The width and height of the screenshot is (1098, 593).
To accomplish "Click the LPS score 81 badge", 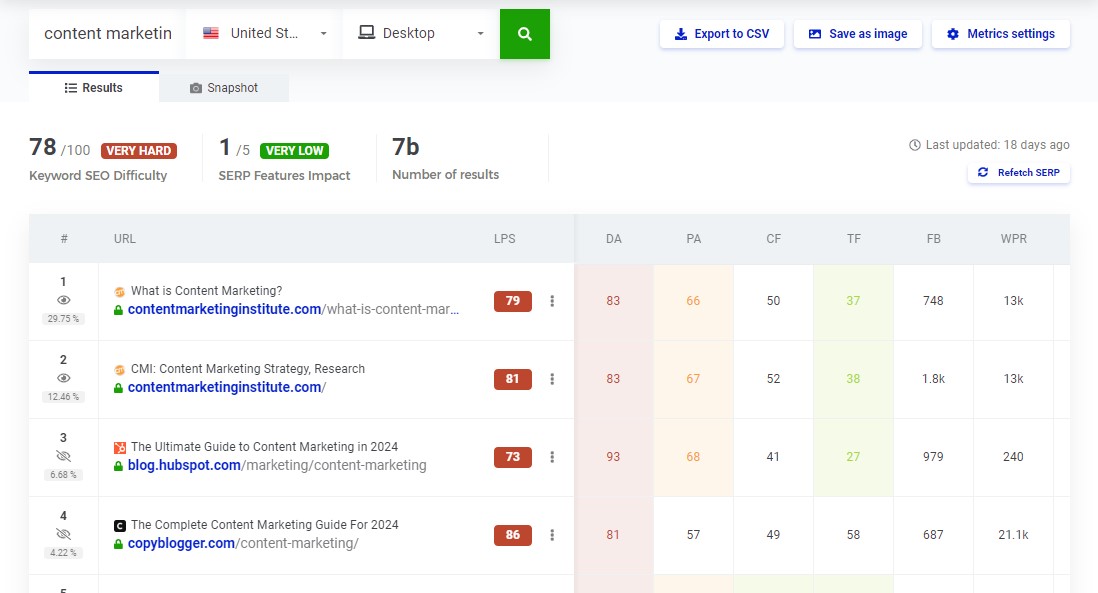I will point(513,379).
